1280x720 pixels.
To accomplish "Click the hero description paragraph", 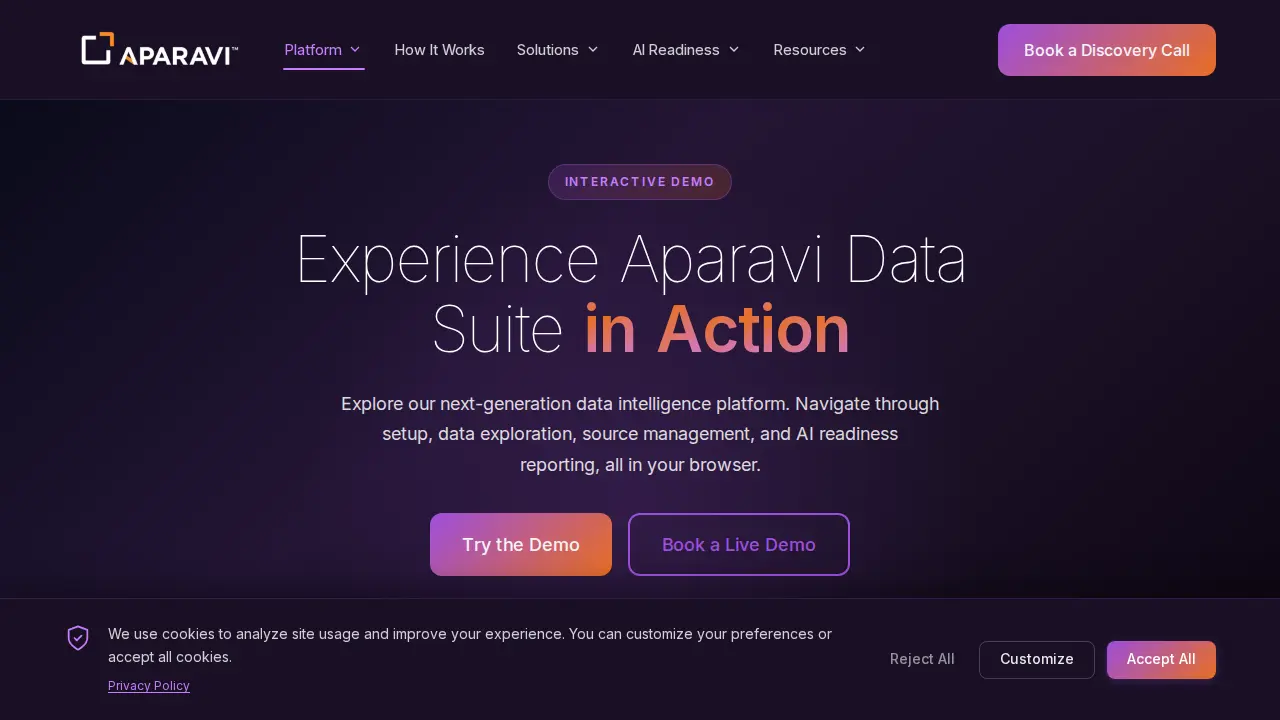I will (x=640, y=434).
